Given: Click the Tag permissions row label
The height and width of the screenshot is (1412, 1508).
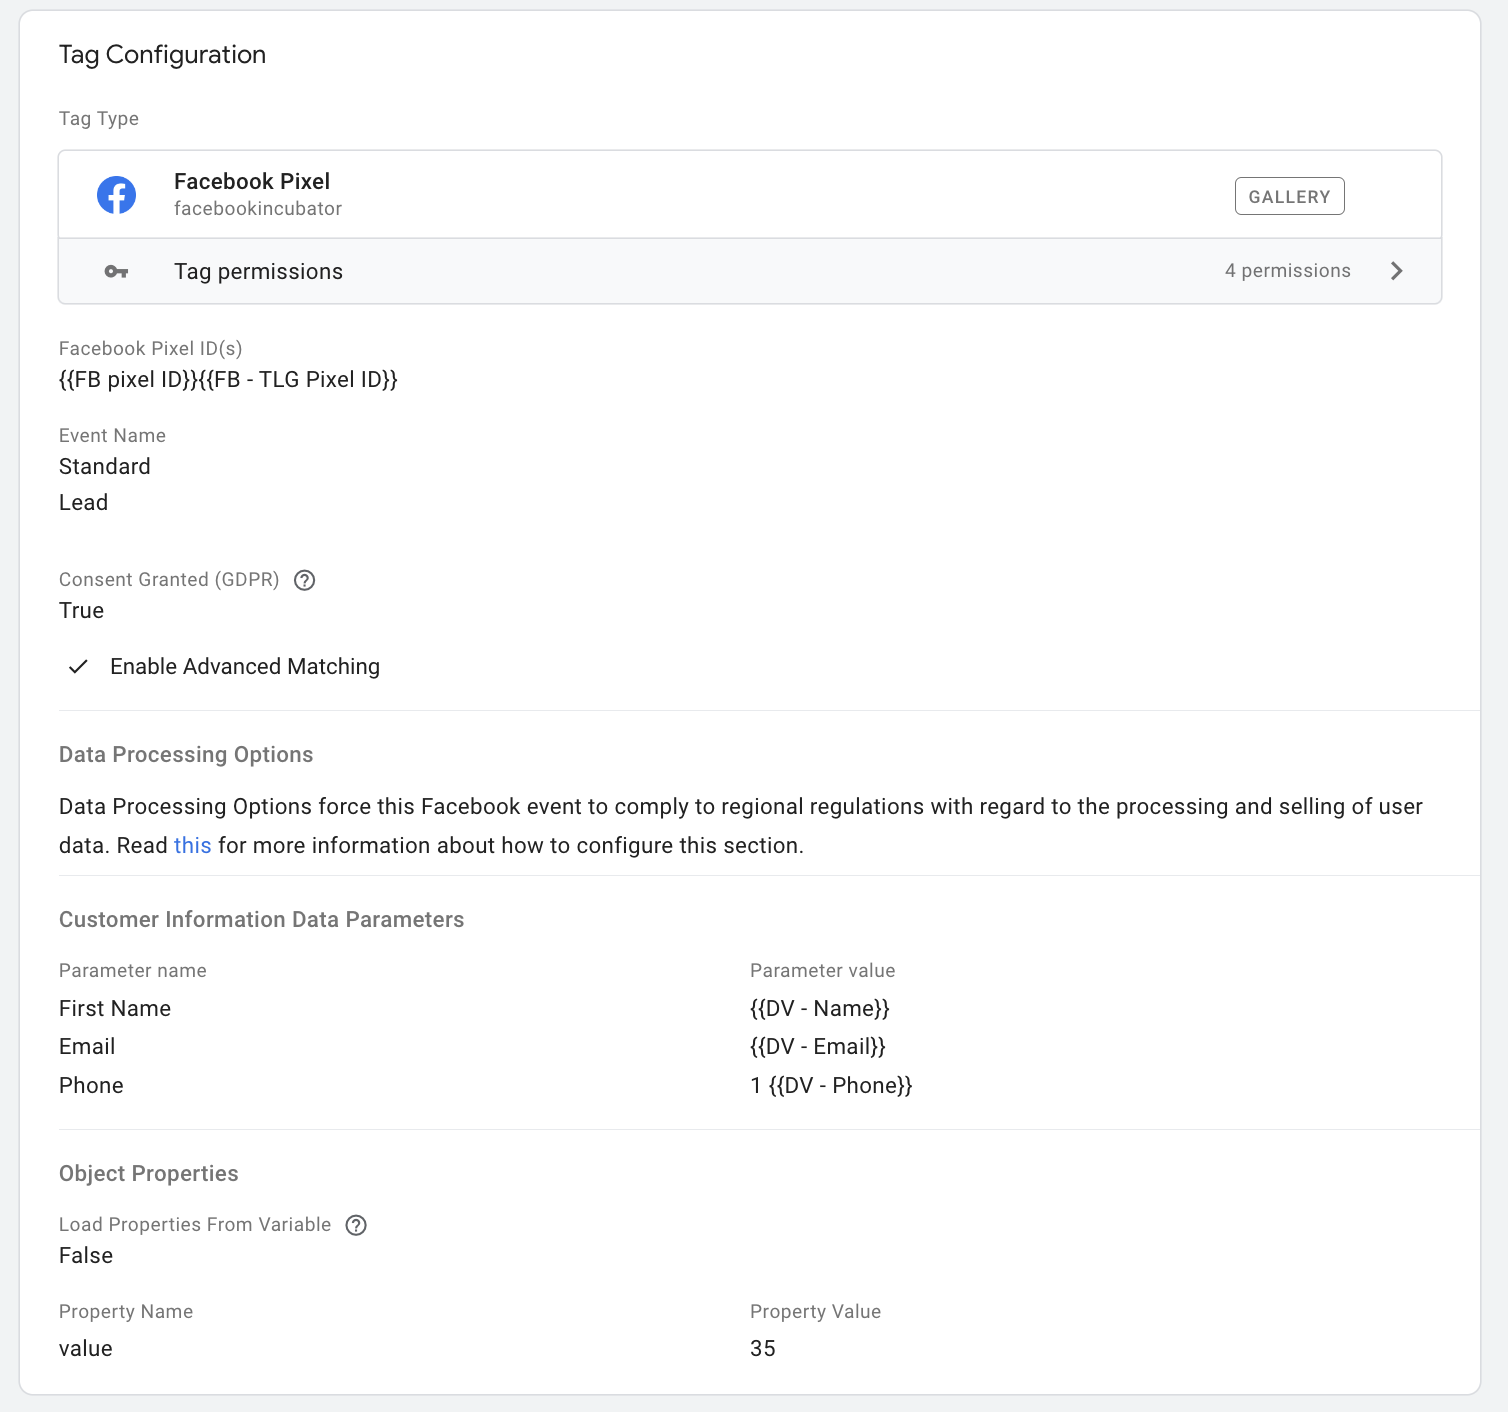Looking at the screenshot, I should point(258,272).
